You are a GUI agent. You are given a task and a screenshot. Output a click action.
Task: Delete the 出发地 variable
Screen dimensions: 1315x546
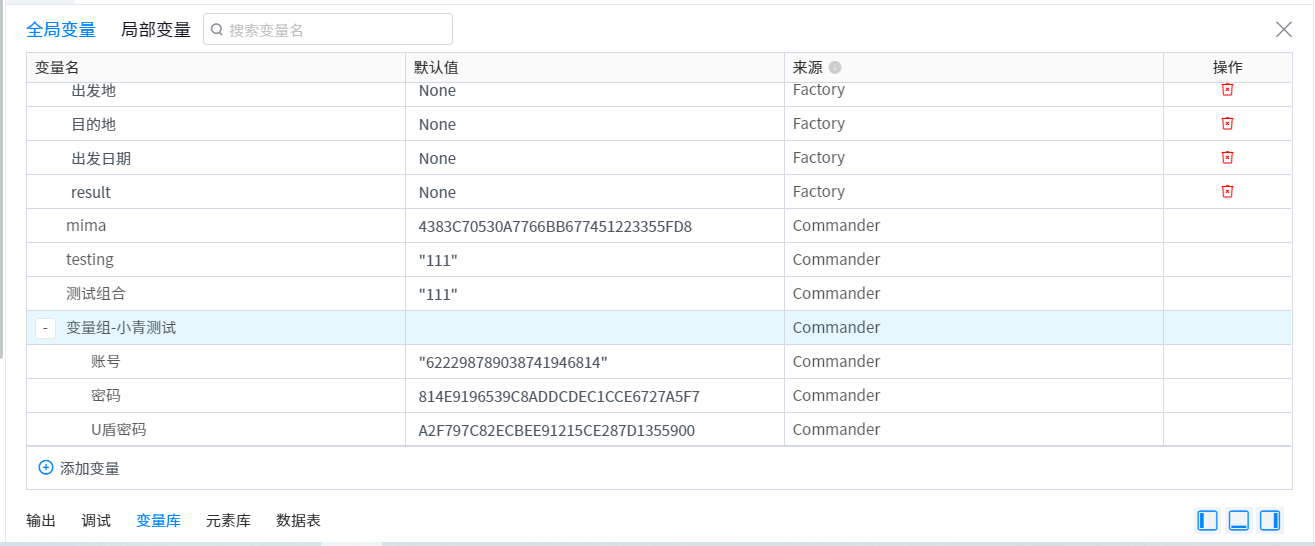point(1227,90)
